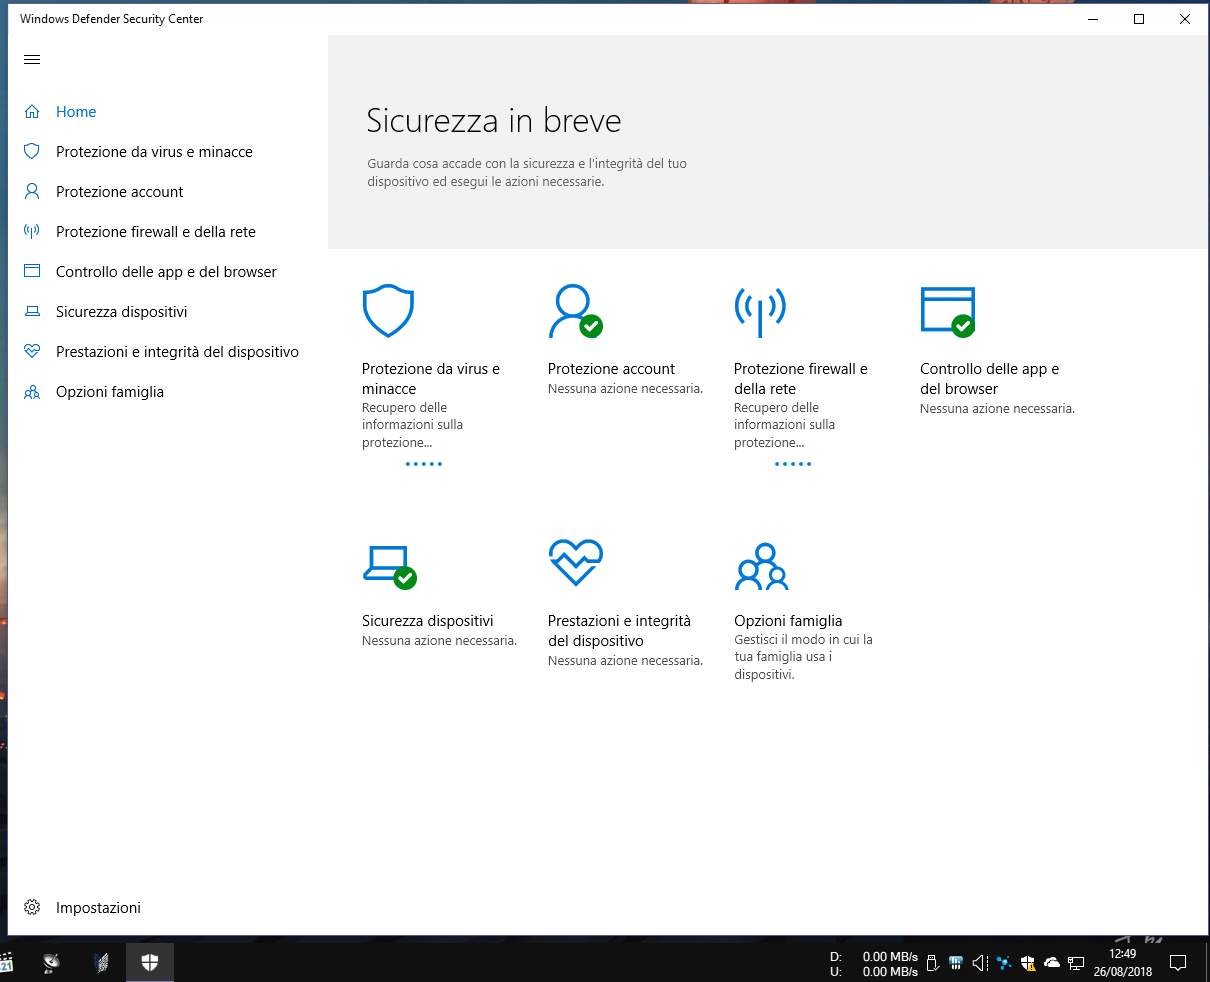
Task: Click the blue molecule-shaped tray icon
Action: point(1004,963)
